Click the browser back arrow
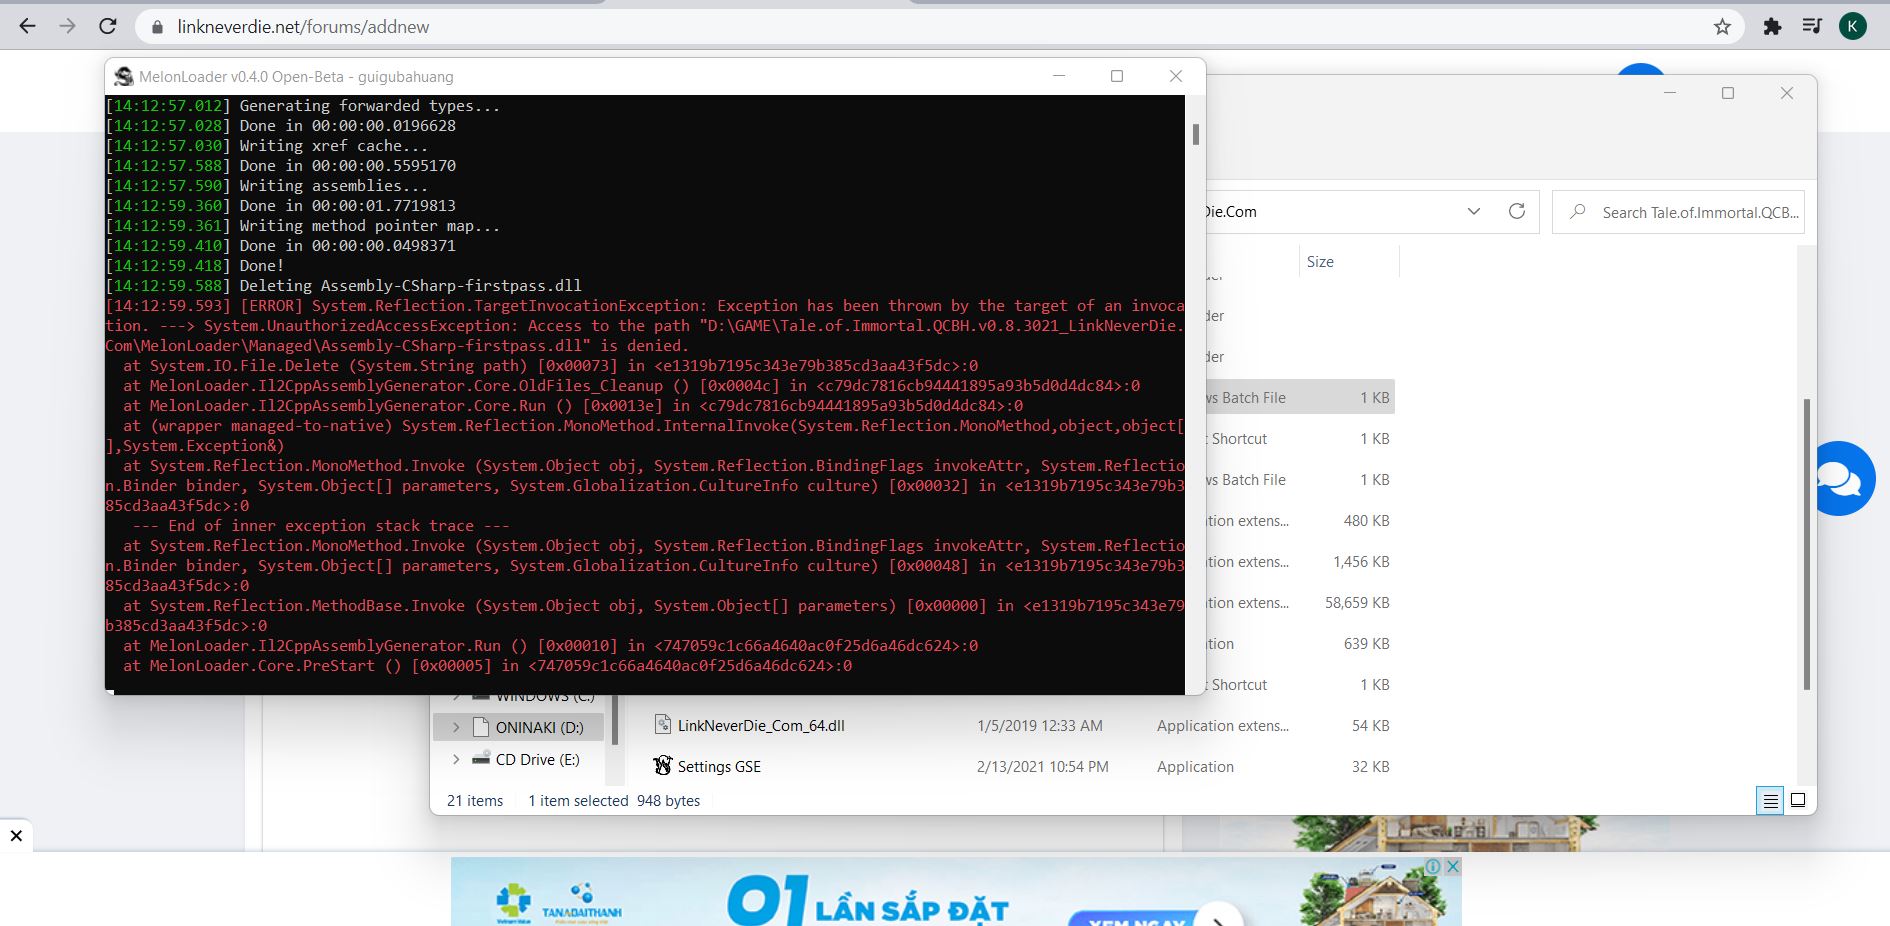 [x=27, y=27]
